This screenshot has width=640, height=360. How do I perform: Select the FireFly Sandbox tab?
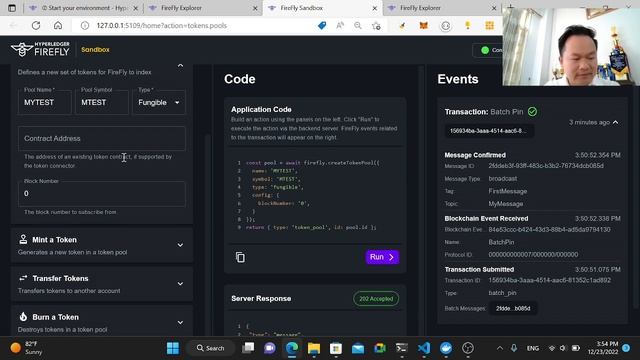click(322, 8)
